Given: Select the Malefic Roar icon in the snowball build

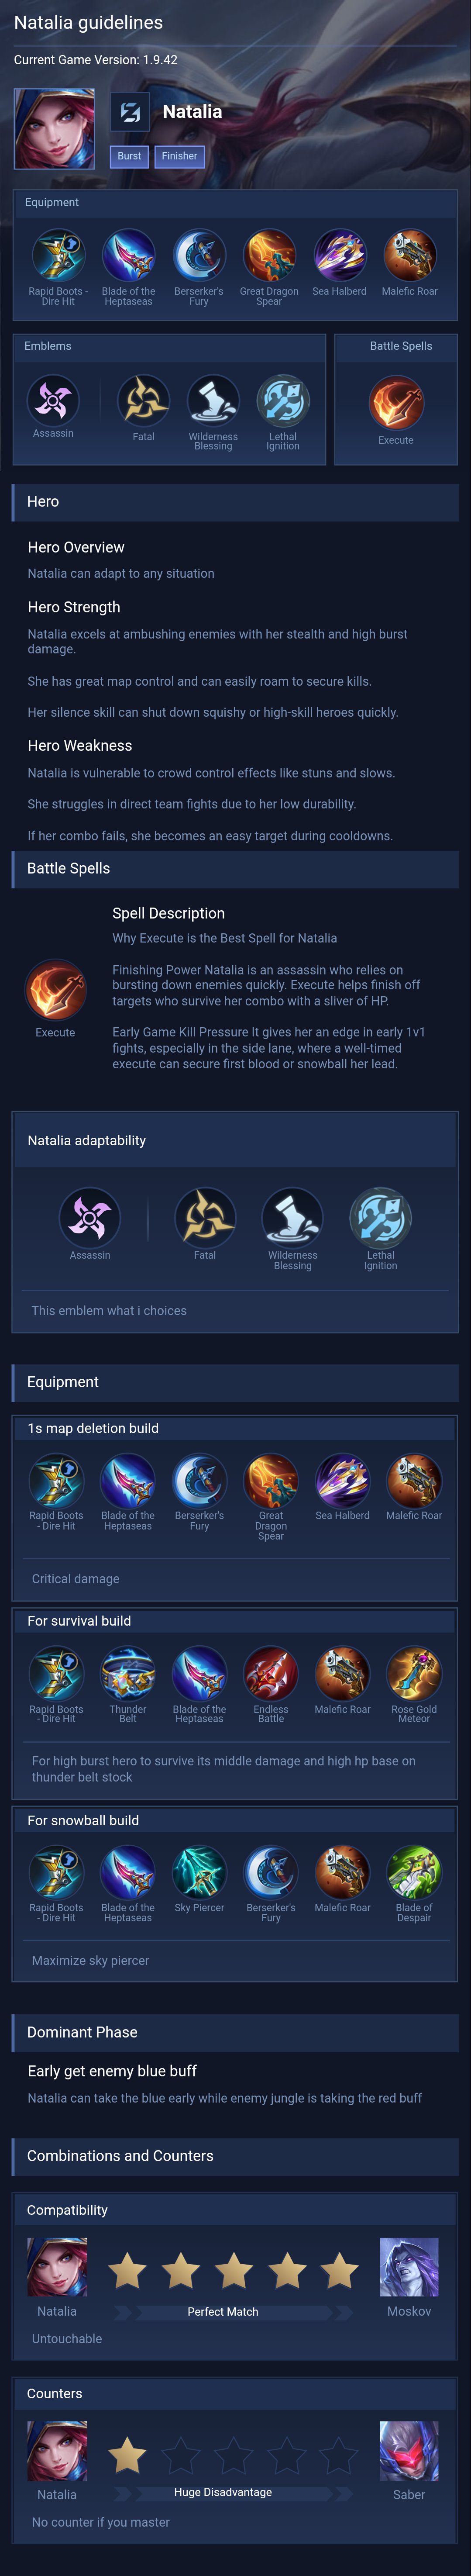Looking at the screenshot, I should point(342,1872).
